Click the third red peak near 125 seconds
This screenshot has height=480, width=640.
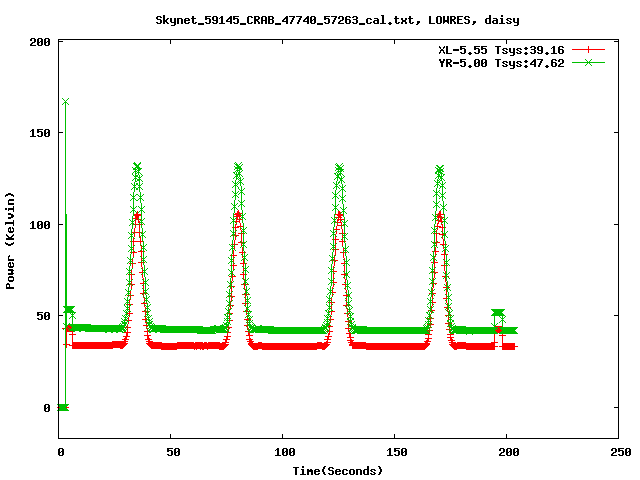[x=339, y=214]
